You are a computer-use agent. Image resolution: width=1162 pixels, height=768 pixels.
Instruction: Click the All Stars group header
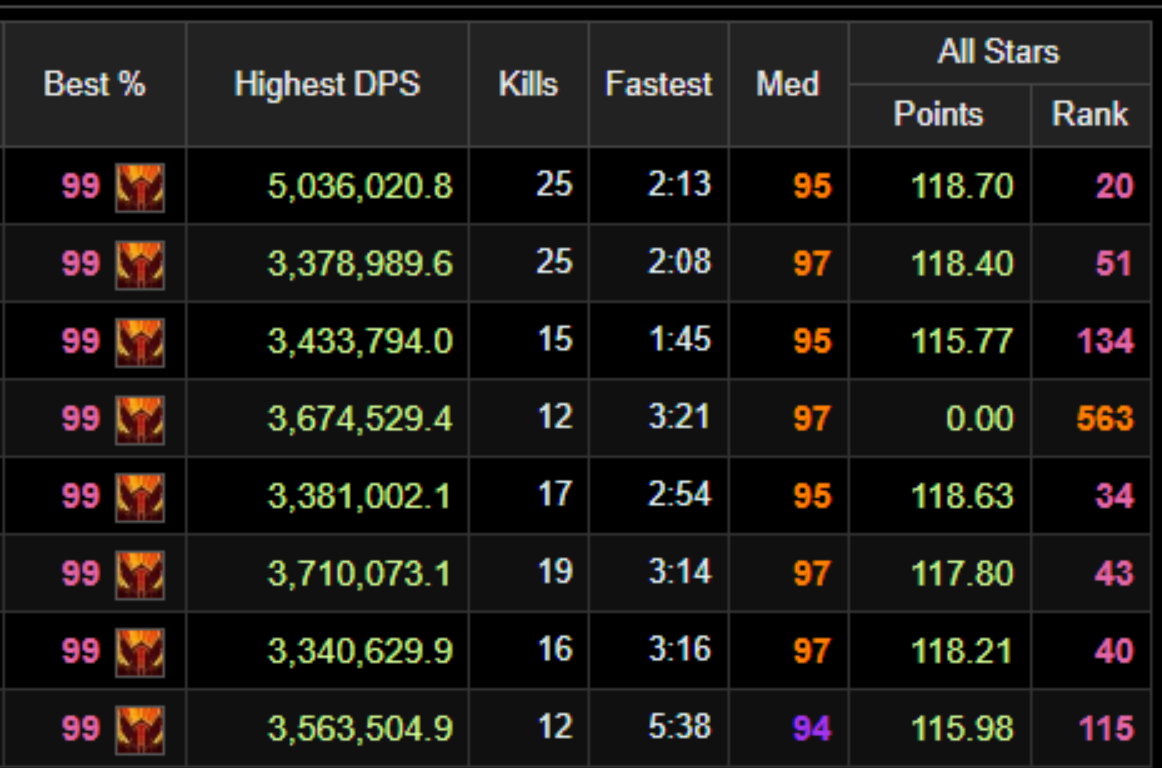[998, 52]
